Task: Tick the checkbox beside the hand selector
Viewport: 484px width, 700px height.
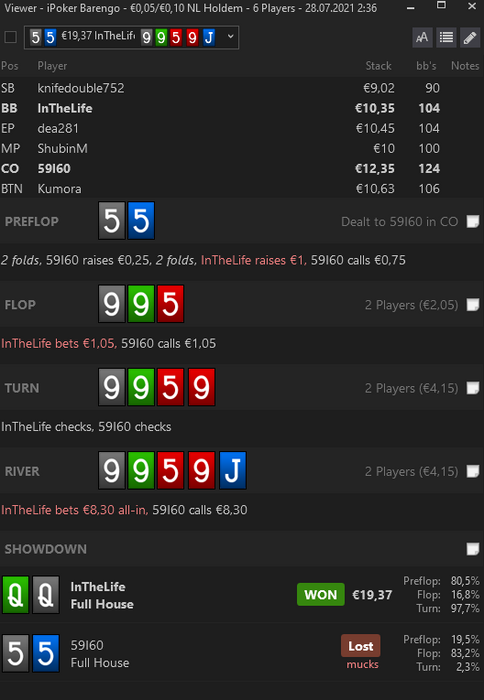Action: (10, 37)
